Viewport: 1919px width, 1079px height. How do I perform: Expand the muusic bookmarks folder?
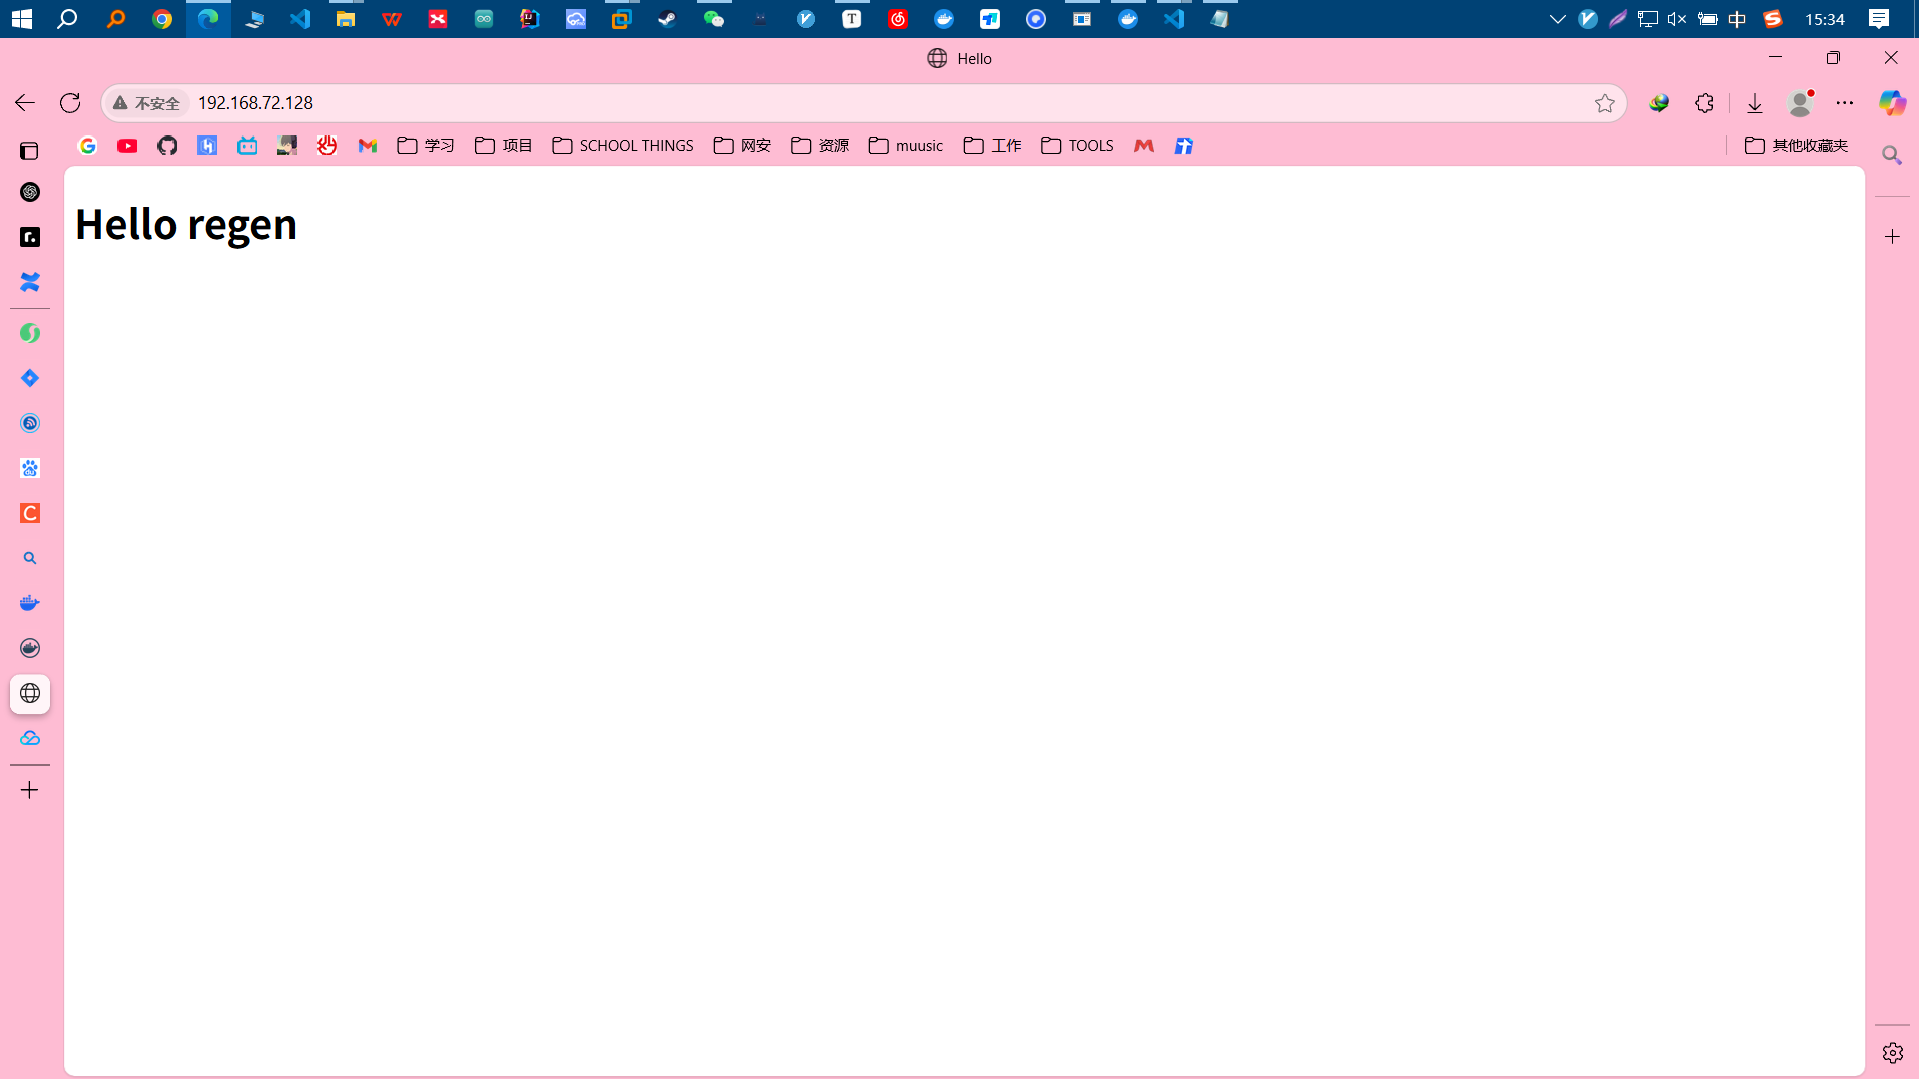906,146
